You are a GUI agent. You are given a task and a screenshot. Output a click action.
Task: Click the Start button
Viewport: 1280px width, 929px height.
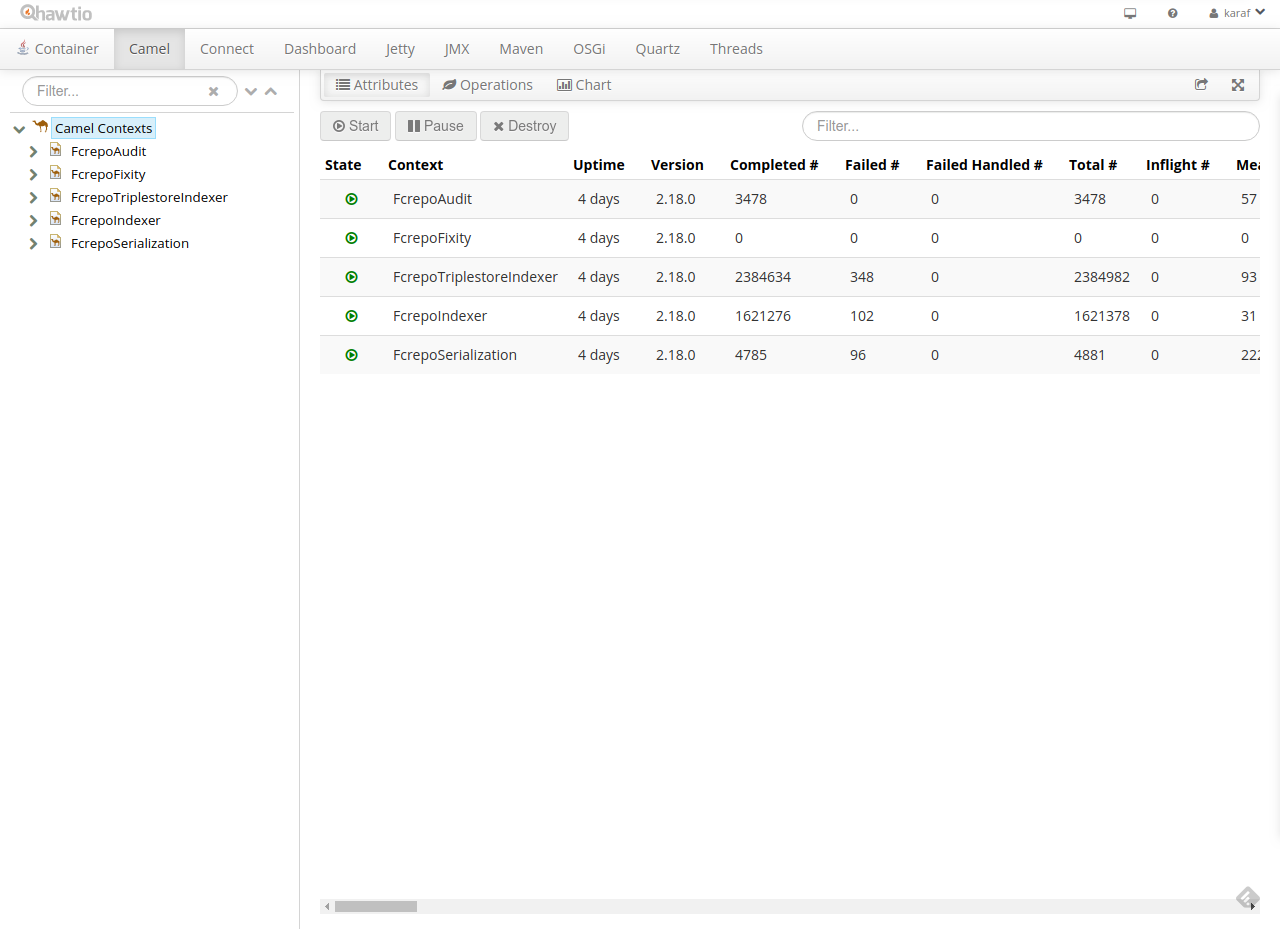click(x=355, y=126)
